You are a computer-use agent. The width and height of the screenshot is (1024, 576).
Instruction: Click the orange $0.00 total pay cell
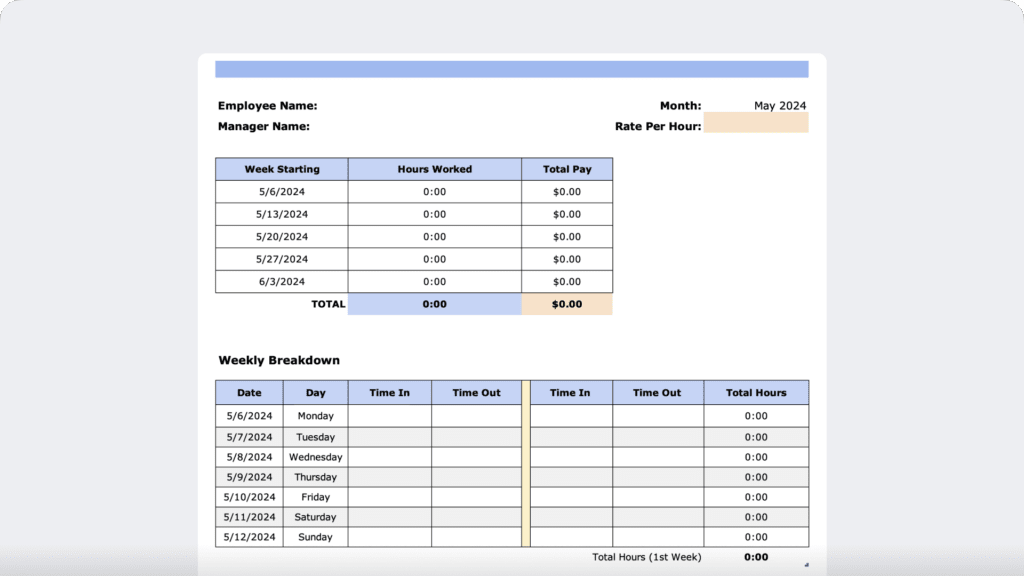(567, 304)
